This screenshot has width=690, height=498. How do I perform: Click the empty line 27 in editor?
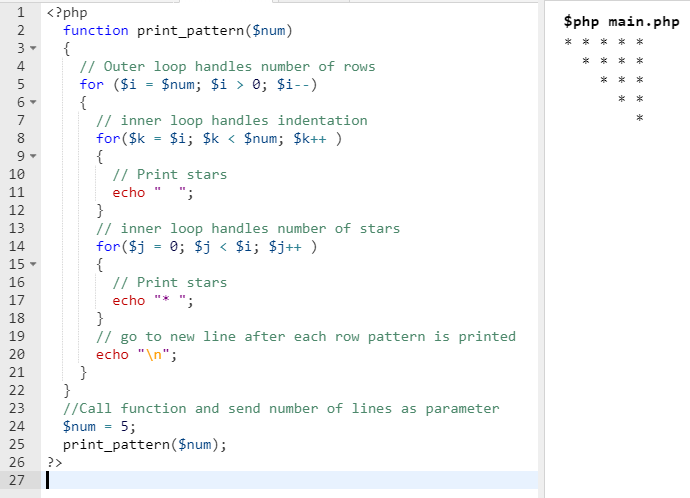(290, 480)
